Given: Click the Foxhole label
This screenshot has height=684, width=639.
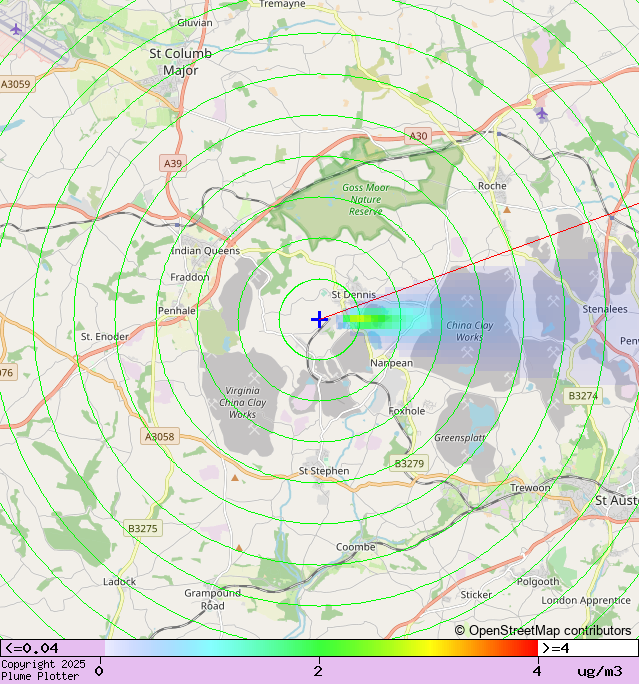Looking at the screenshot, I should pyautogui.click(x=407, y=411).
